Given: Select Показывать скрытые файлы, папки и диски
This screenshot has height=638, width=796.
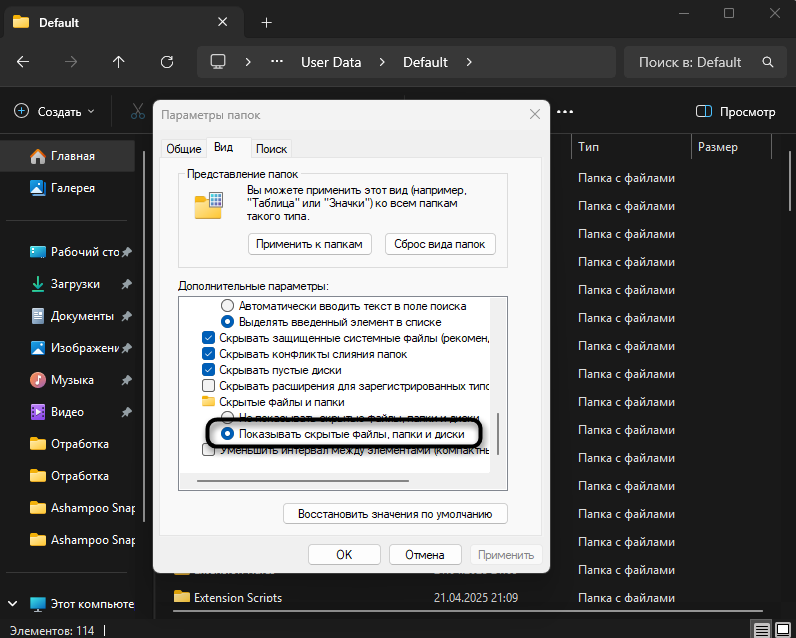Looking at the screenshot, I should (x=228, y=434).
